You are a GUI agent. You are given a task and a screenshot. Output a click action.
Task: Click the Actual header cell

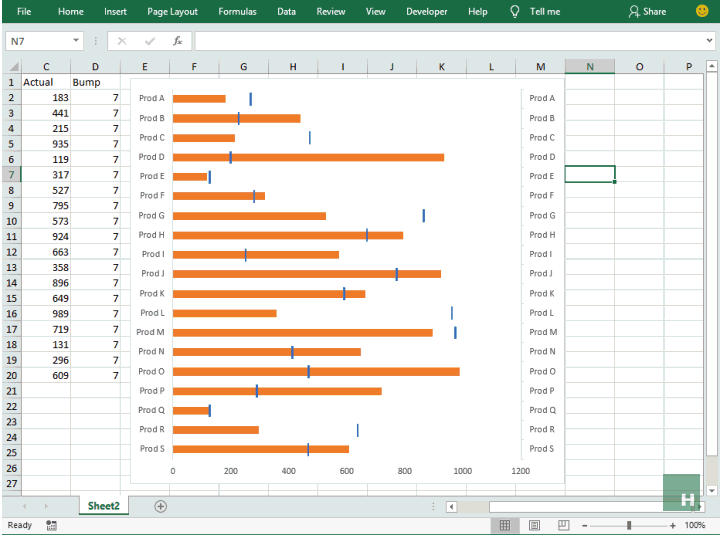[46, 82]
